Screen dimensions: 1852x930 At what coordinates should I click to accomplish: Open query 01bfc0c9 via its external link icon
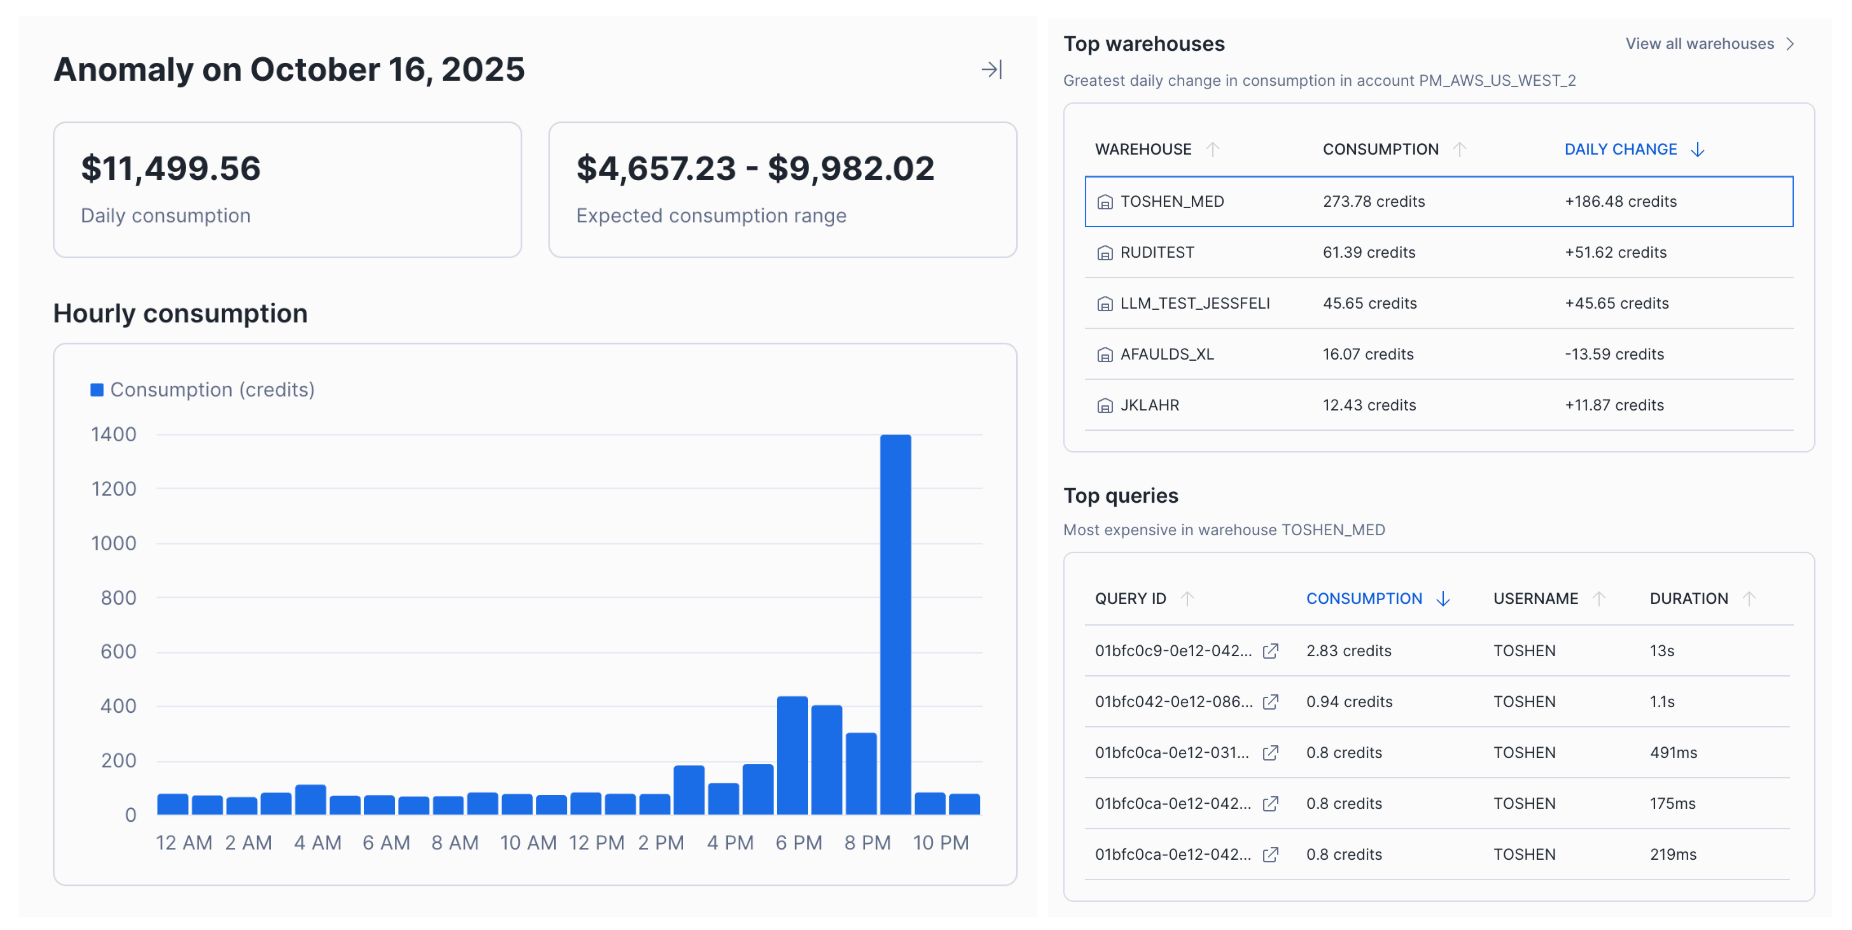click(1270, 651)
